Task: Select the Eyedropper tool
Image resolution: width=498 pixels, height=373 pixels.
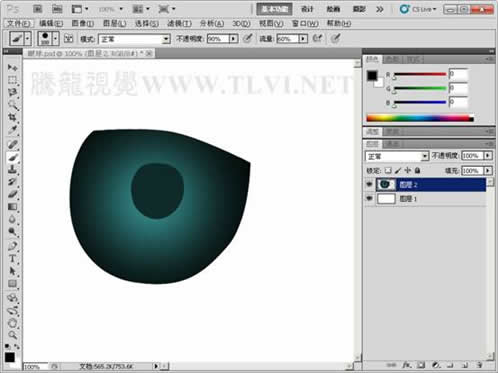Action: click(x=12, y=130)
